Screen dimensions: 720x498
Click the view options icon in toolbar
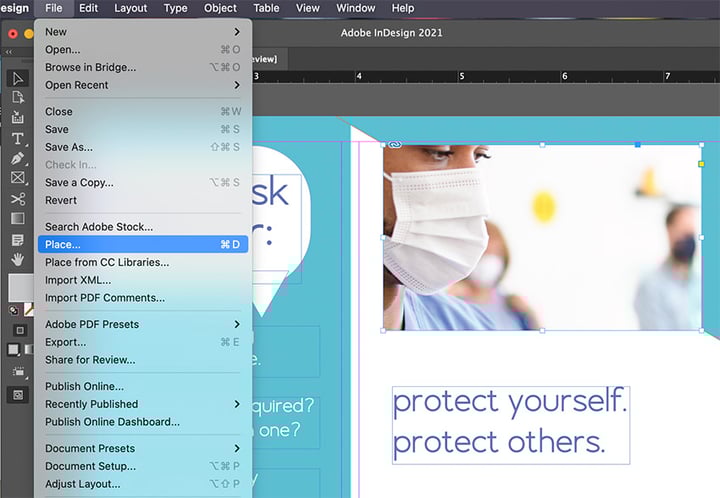pyautogui.click(x=18, y=371)
